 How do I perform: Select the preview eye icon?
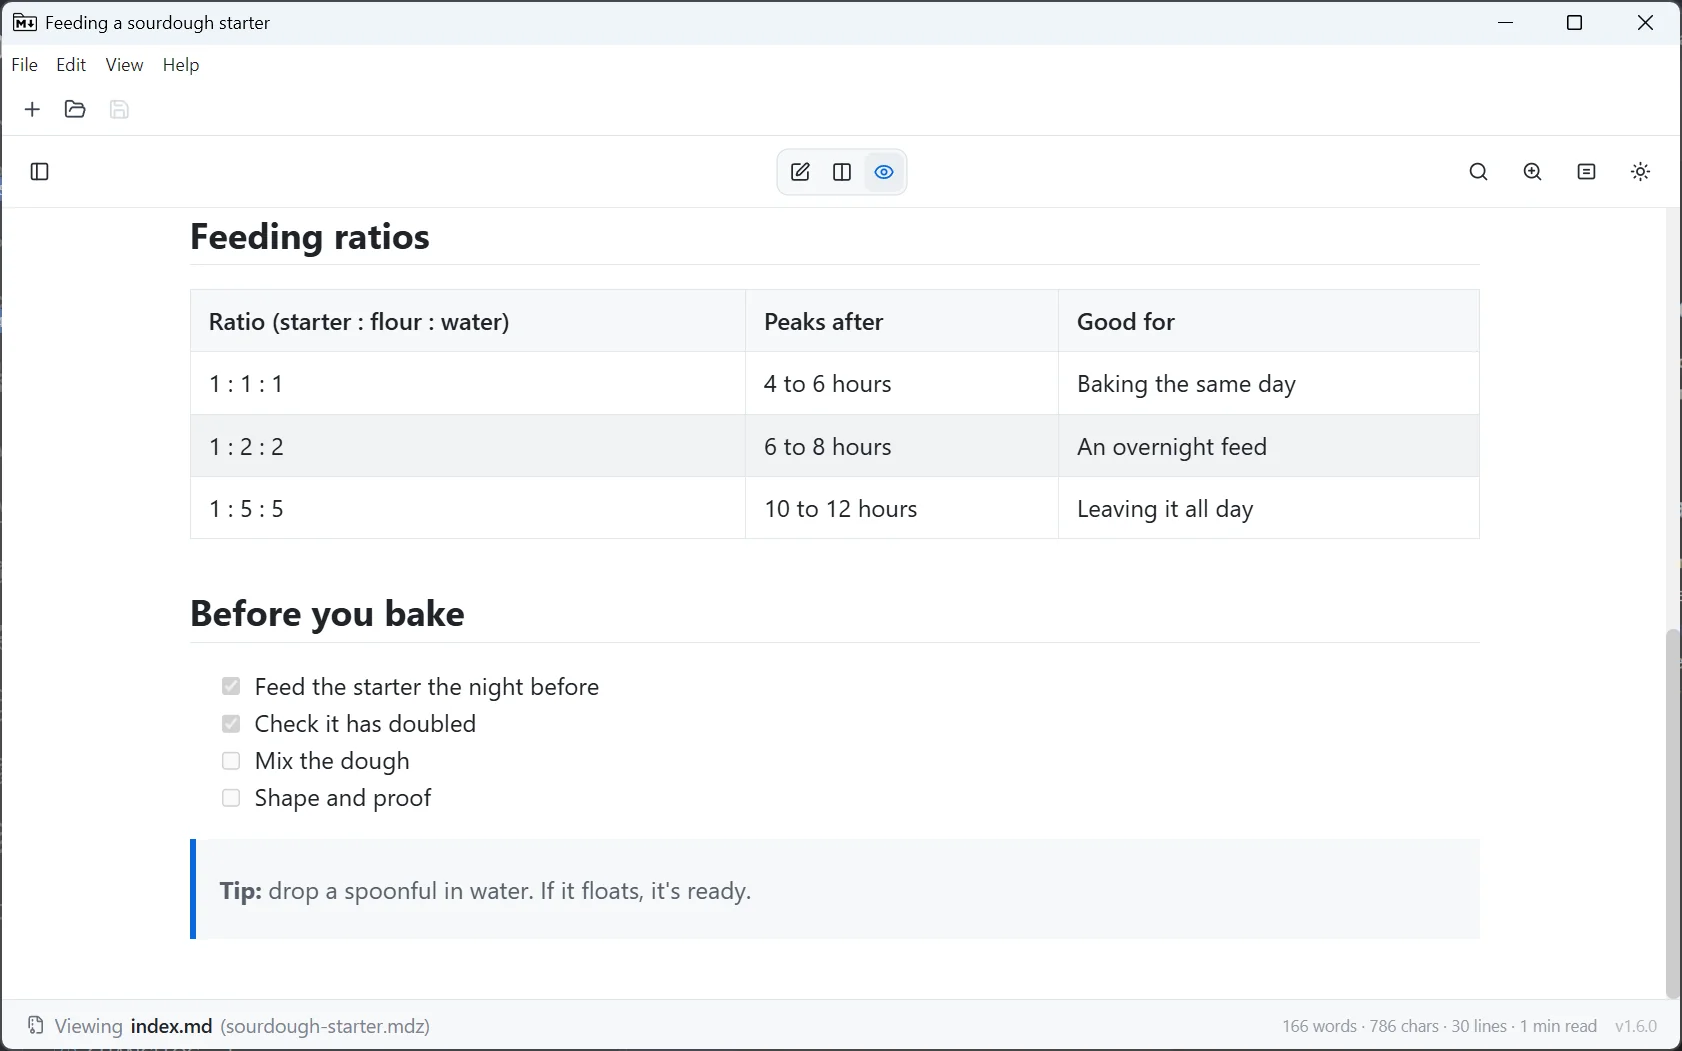(x=884, y=172)
